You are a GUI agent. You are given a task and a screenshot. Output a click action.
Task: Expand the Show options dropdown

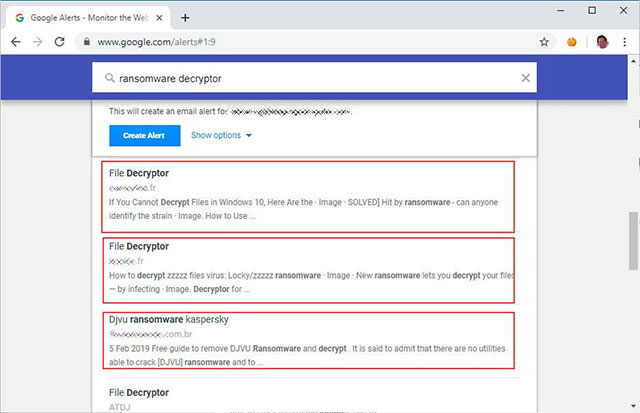(221, 135)
